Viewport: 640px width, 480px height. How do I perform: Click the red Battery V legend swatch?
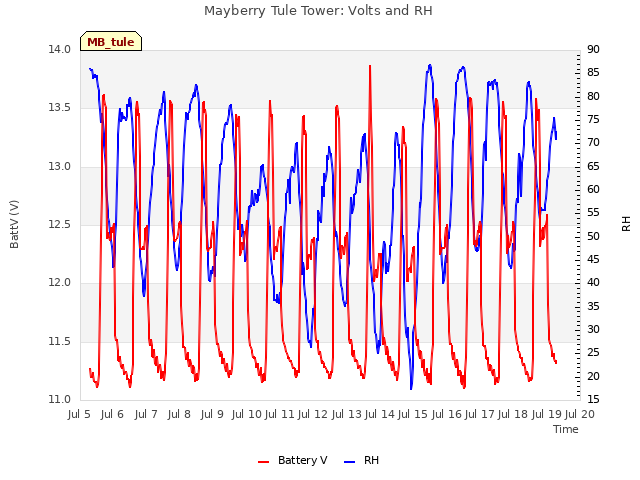pos(264,461)
